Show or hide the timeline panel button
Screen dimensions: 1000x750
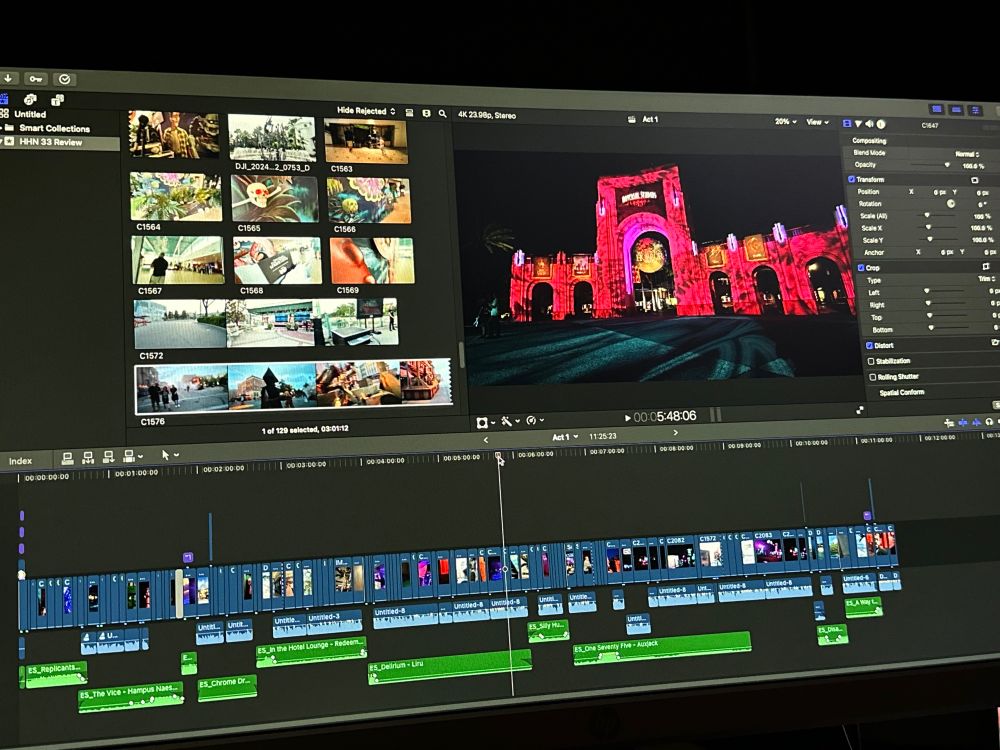pyautogui.click(x=956, y=110)
